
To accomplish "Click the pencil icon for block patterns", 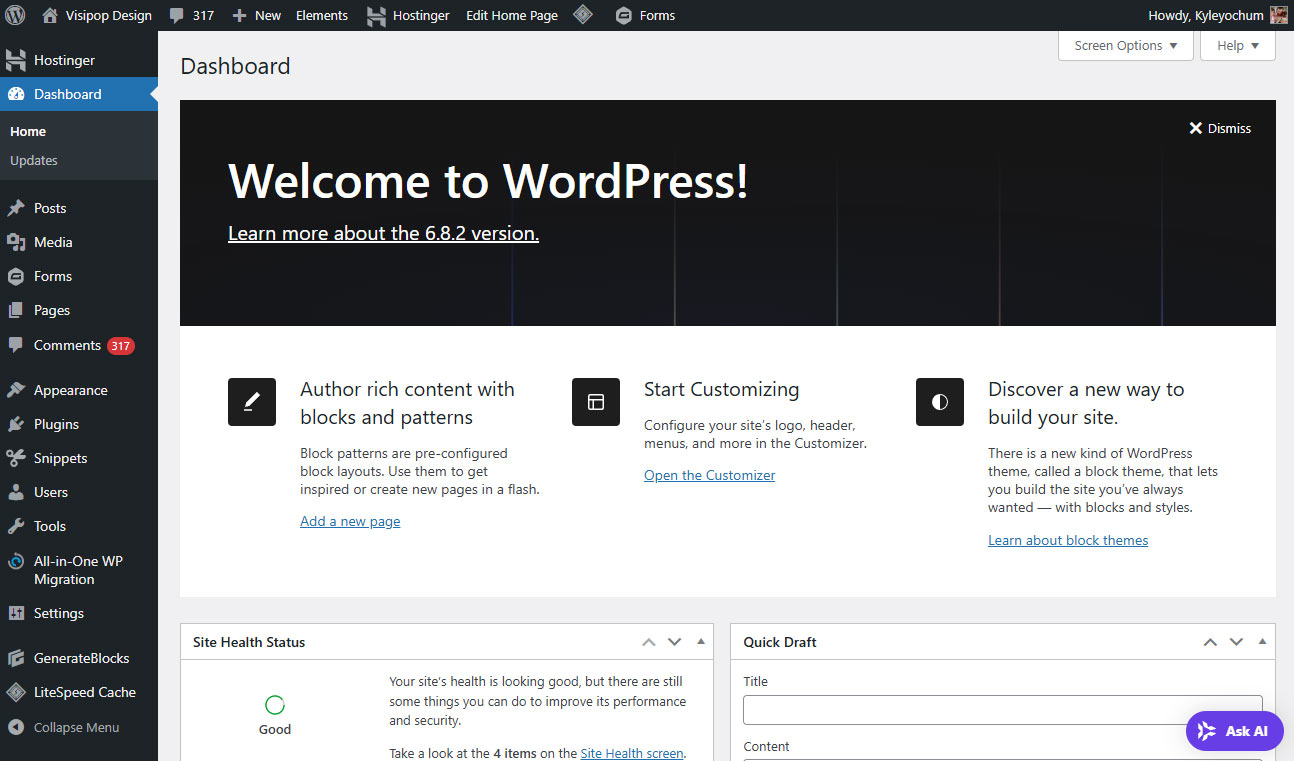I will coord(252,402).
